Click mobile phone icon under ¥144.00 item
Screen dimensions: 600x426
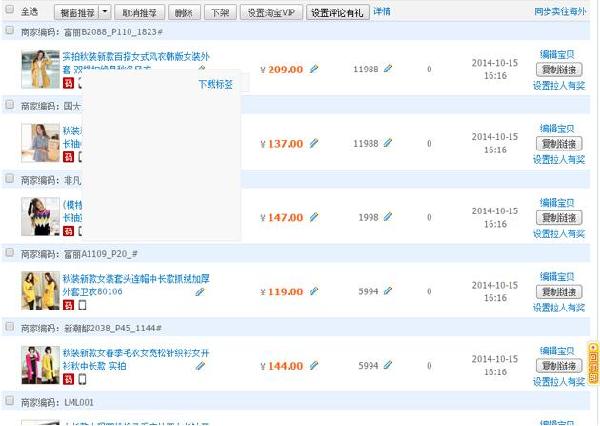[x=82, y=379]
